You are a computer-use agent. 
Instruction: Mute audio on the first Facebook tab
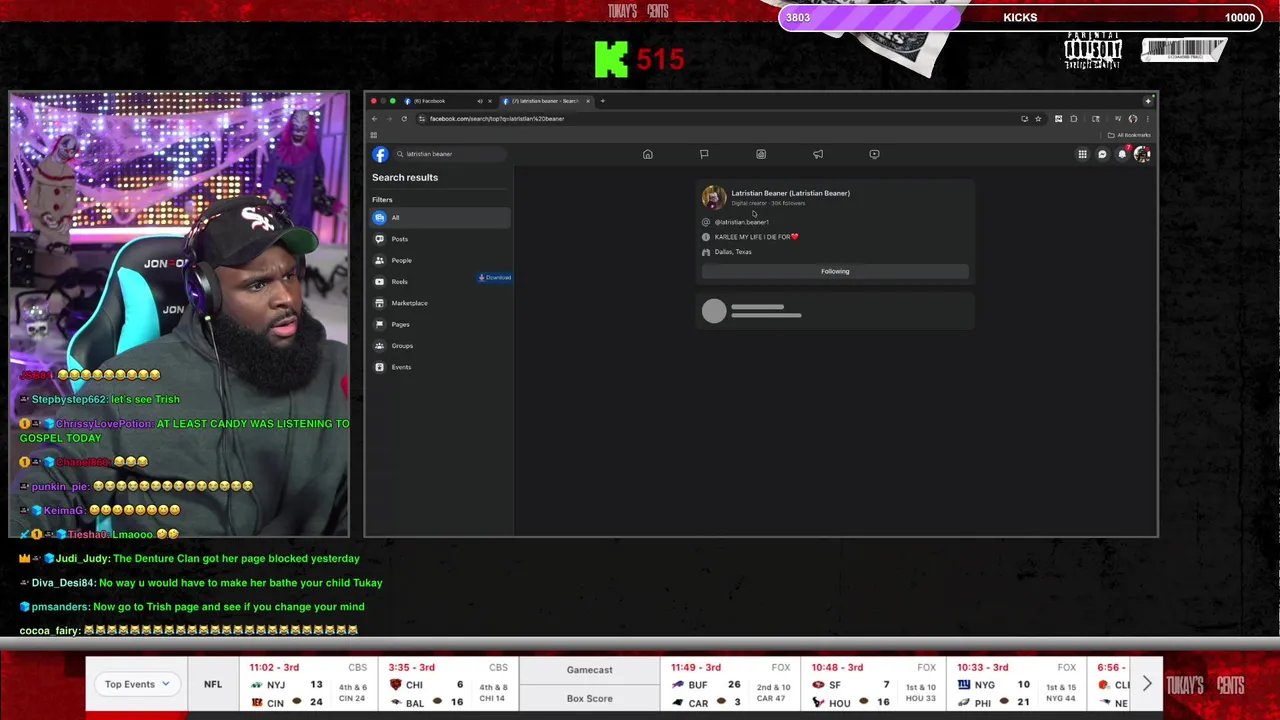click(x=479, y=101)
